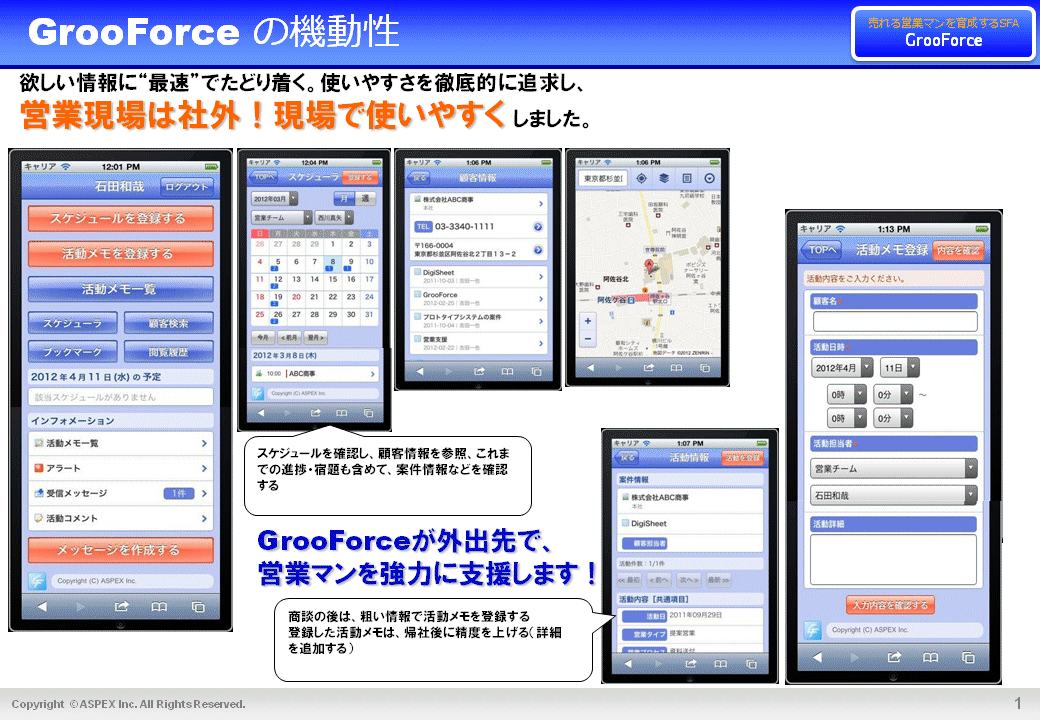Tap the locate-me icon on the map screen

[641, 178]
